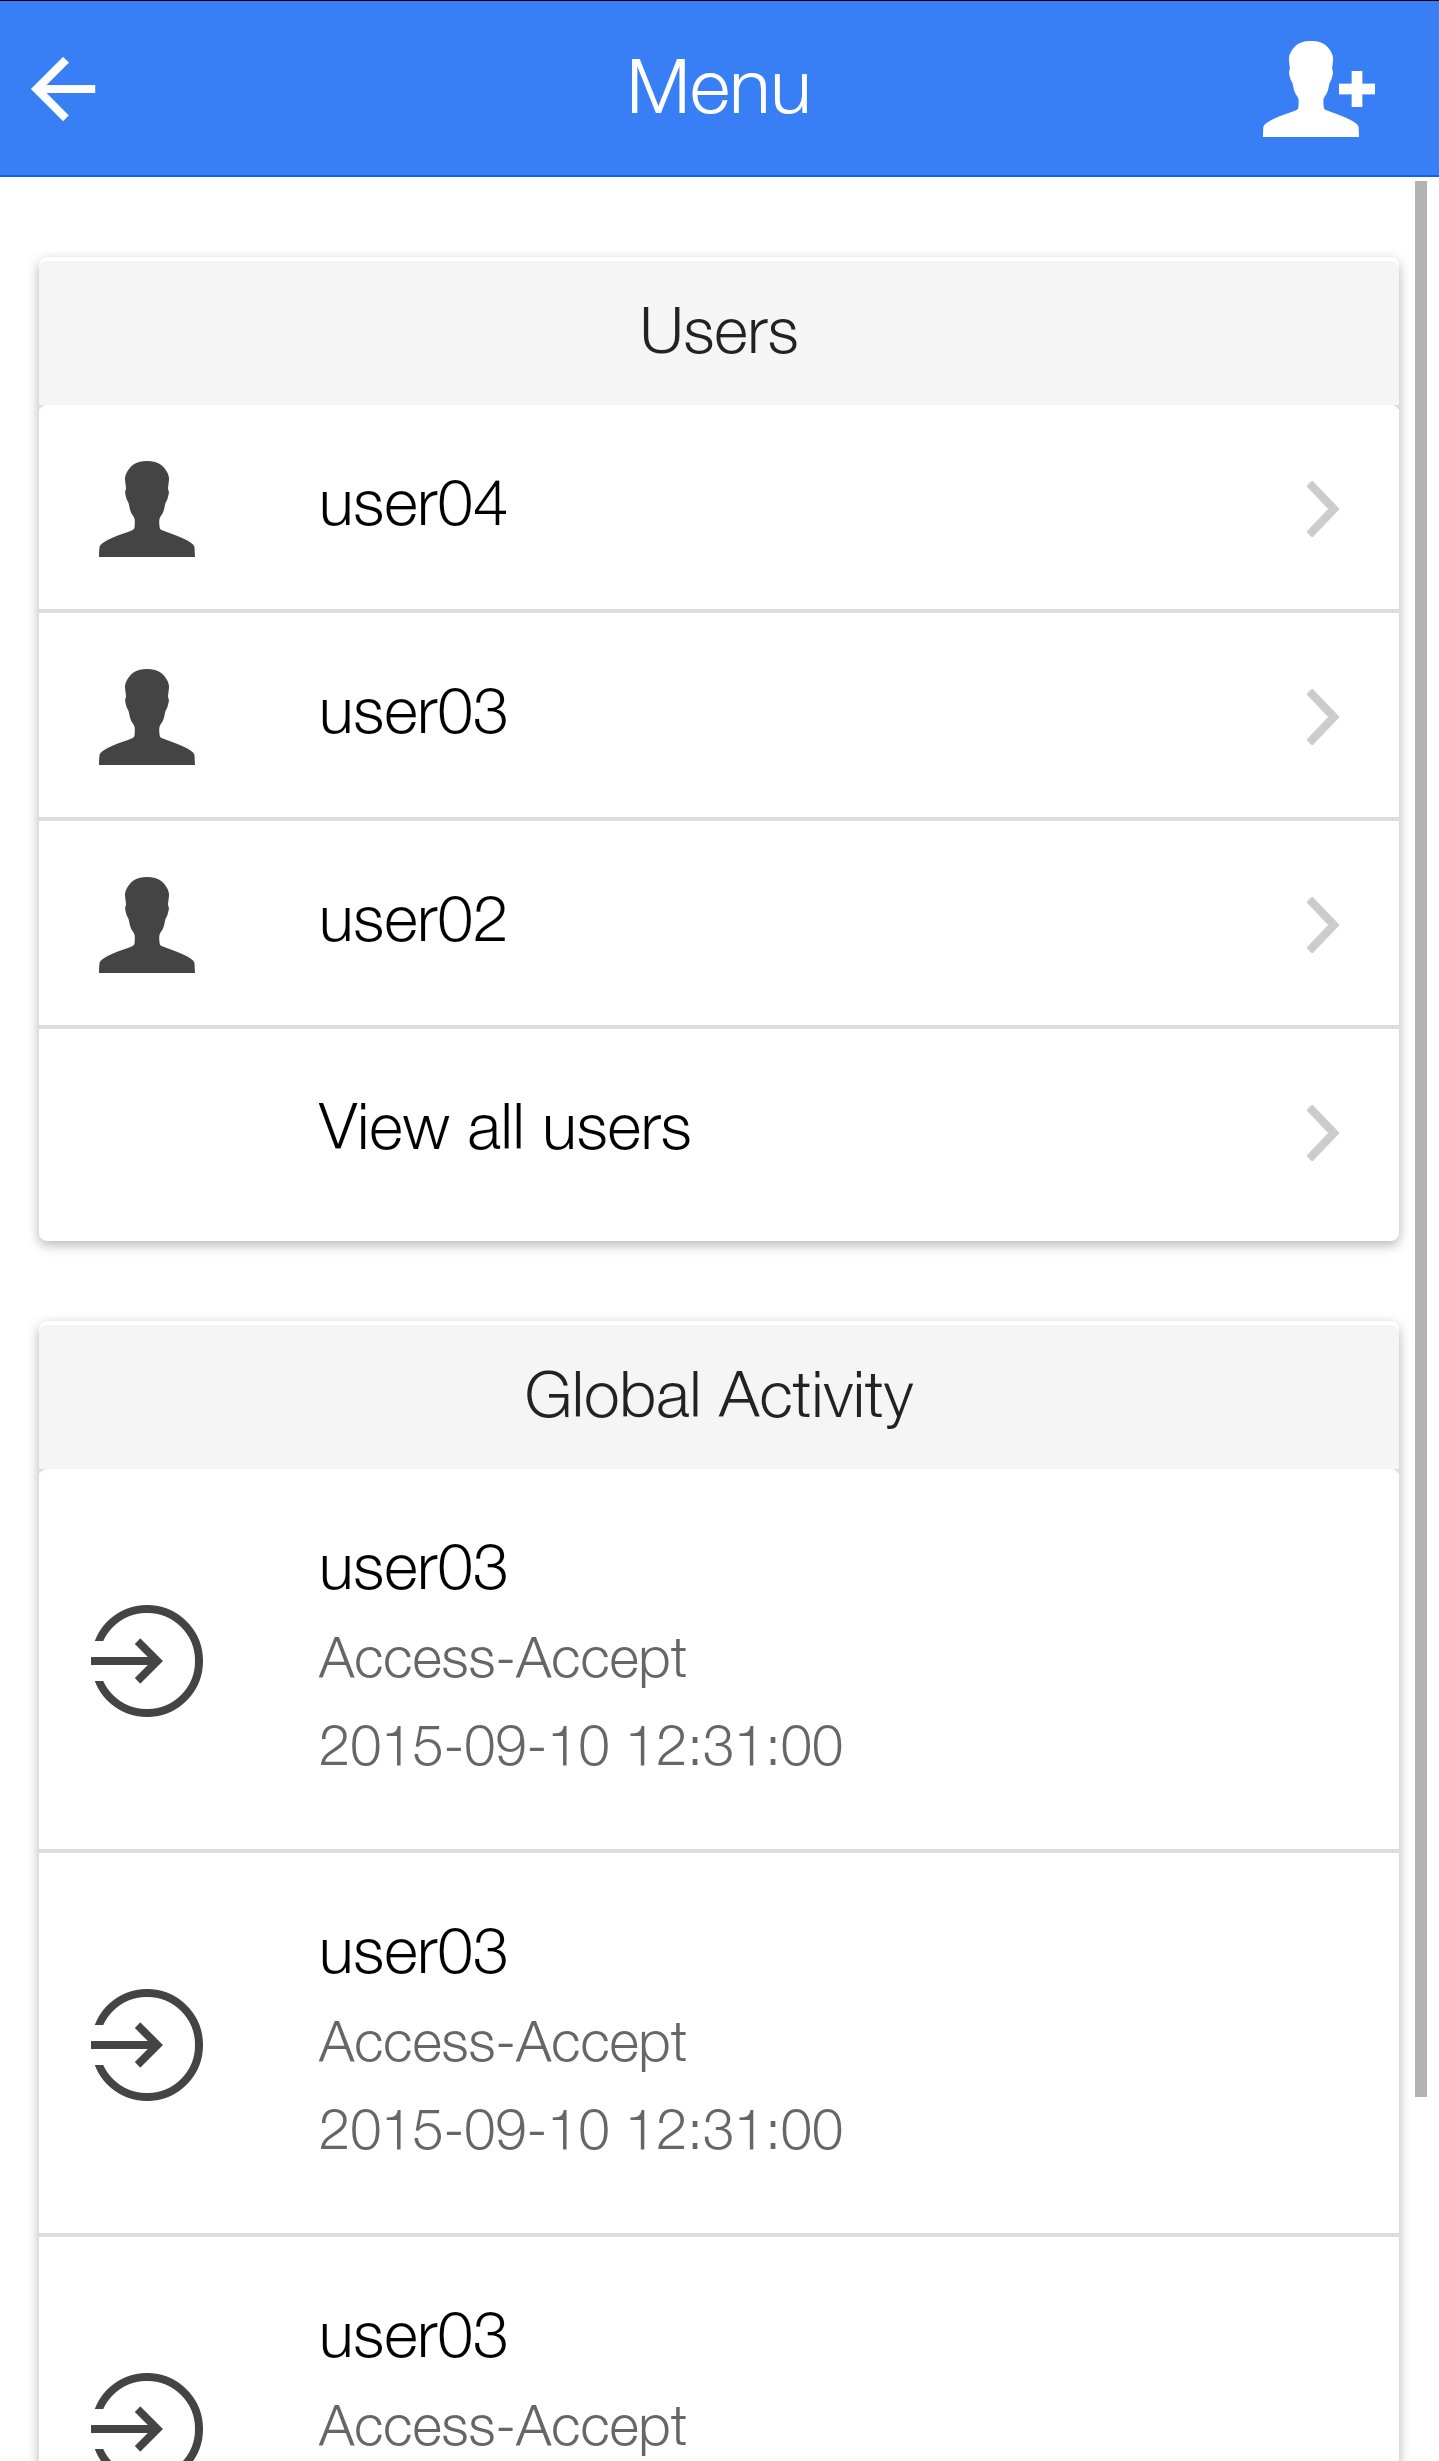Screen dimensions: 1439x2461
Task: Tap the first Access-Accept login icon
Action: click(147, 1660)
